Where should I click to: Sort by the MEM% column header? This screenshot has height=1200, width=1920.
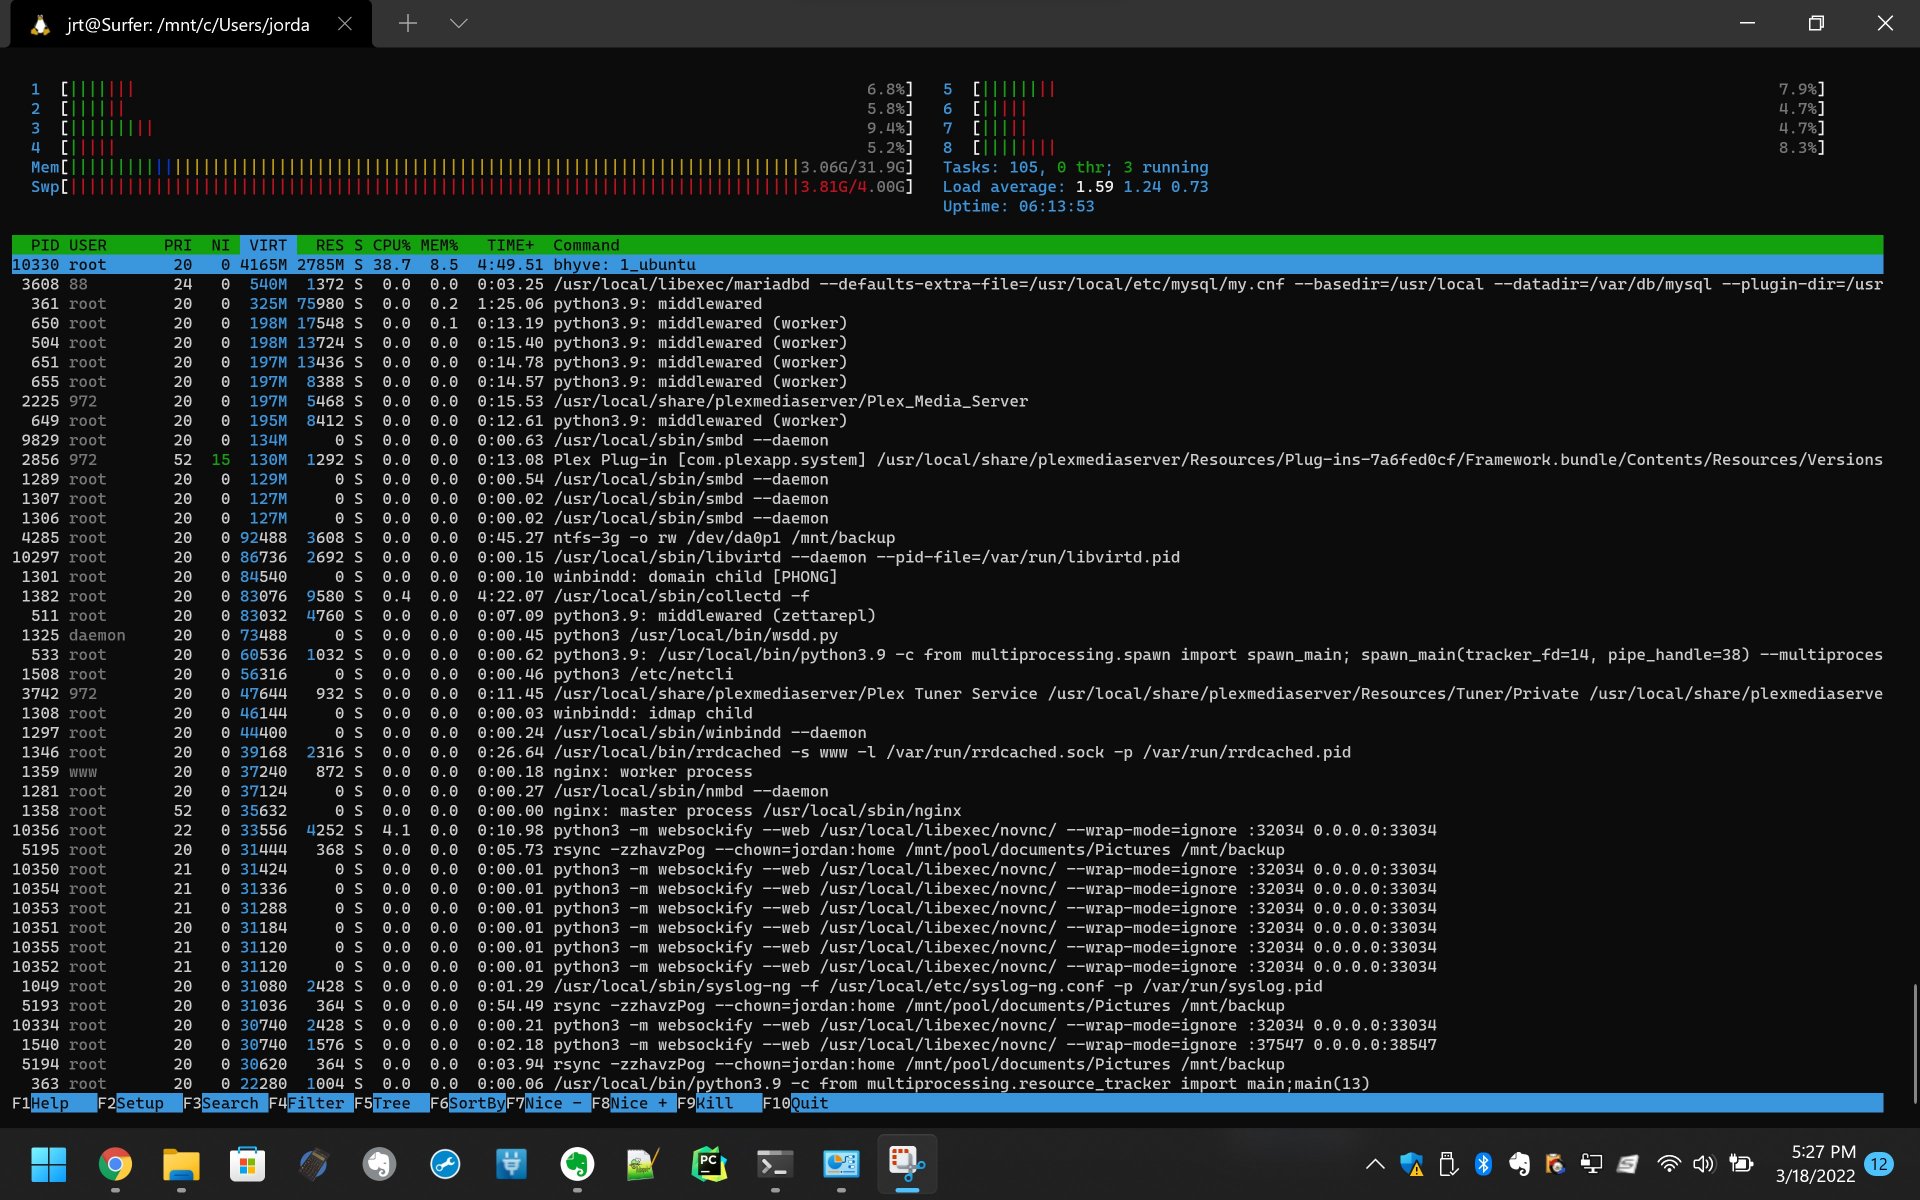click(x=439, y=245)
